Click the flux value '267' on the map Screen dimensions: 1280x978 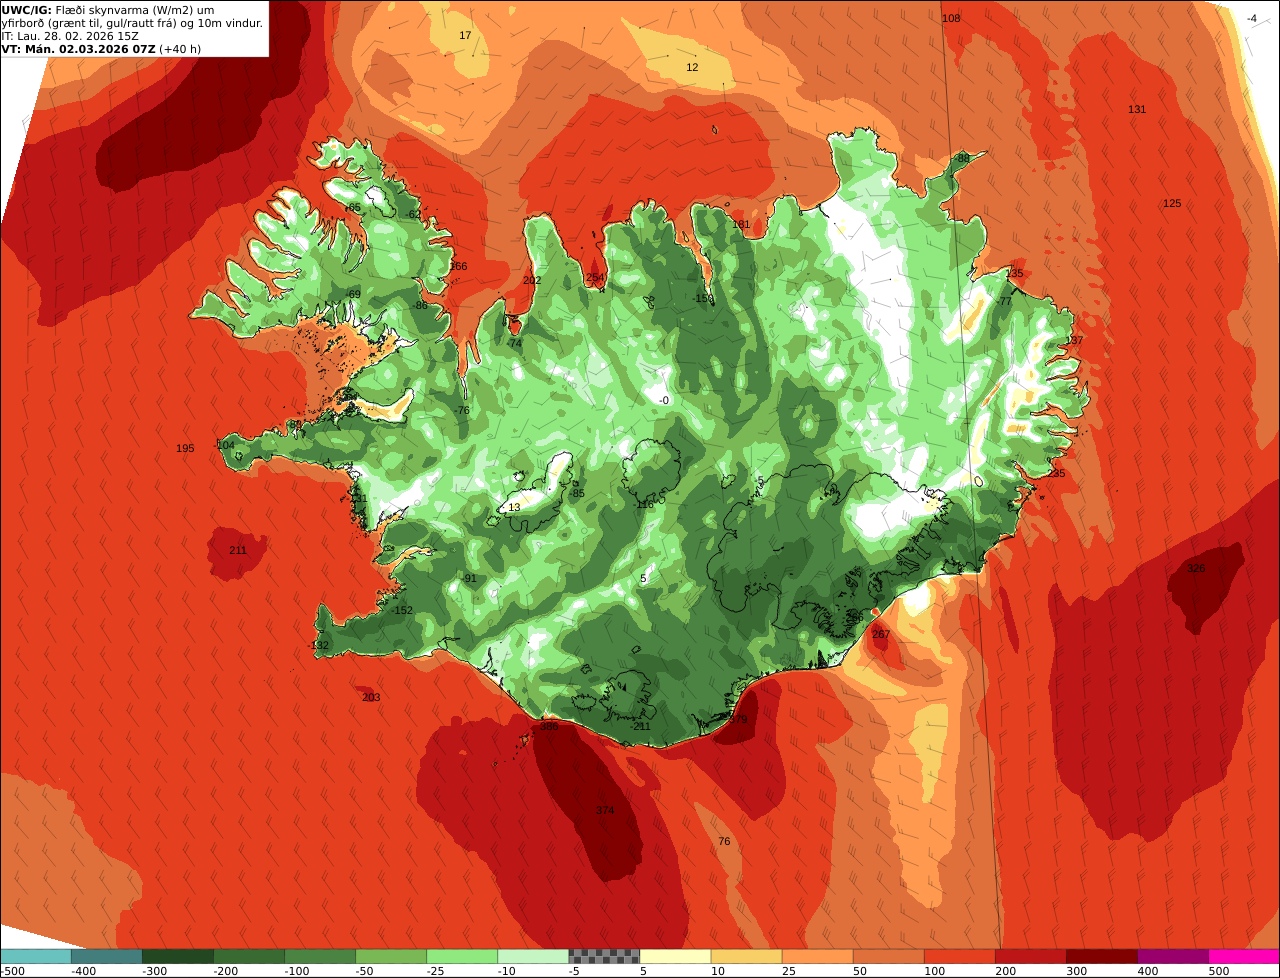point(881,634)
